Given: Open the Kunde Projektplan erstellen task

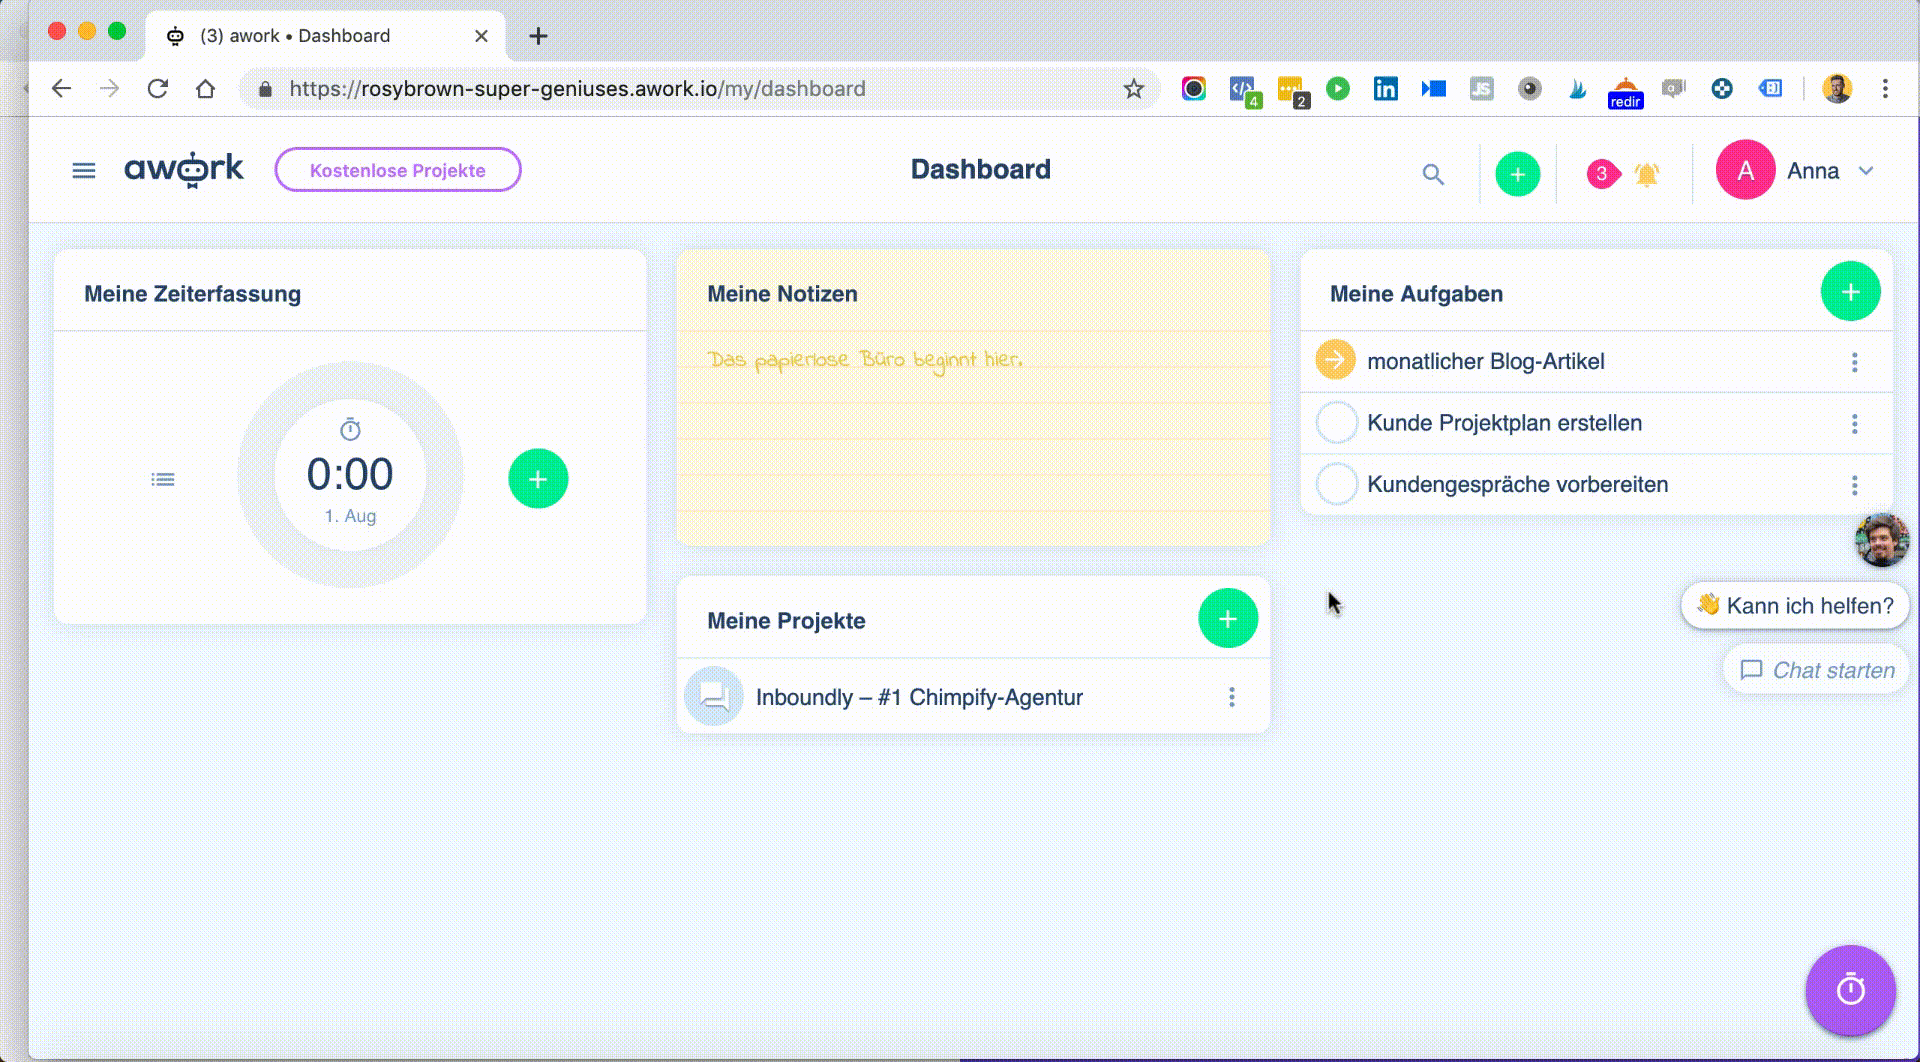Looking at the screenshot, I should [x=1504, y=423].
